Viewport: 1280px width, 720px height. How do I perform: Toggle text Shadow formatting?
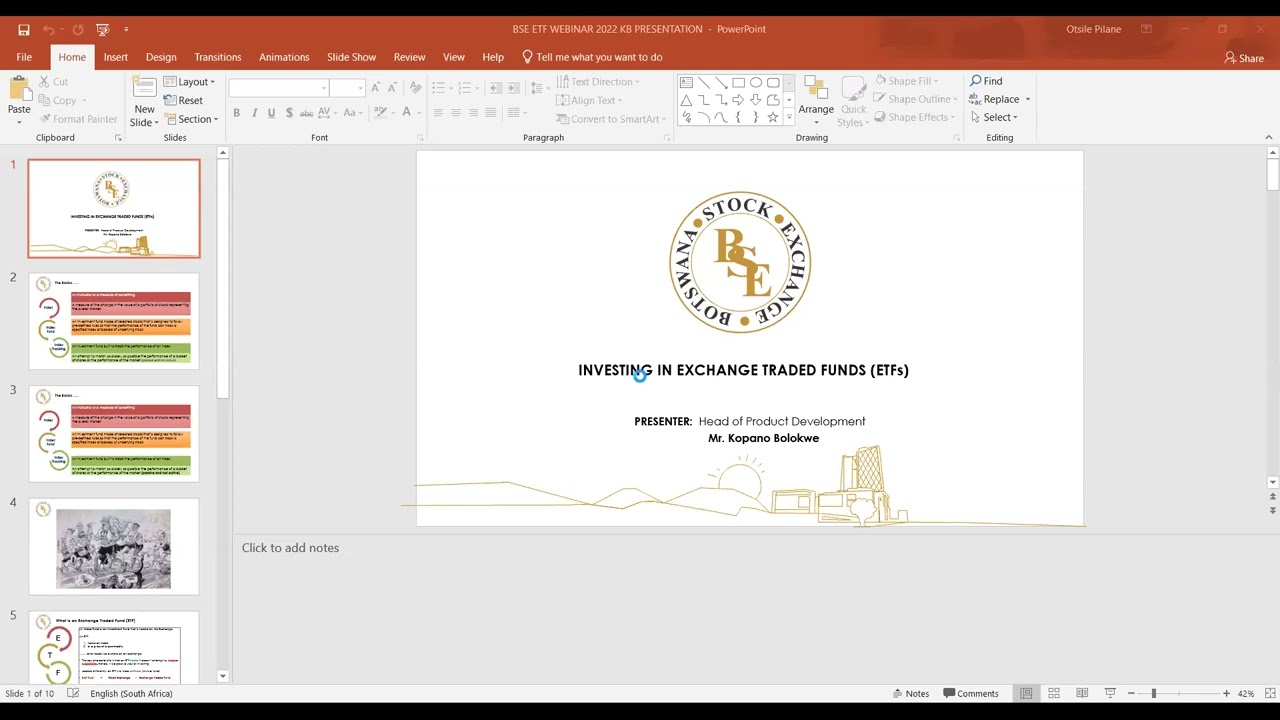[289, 113]
